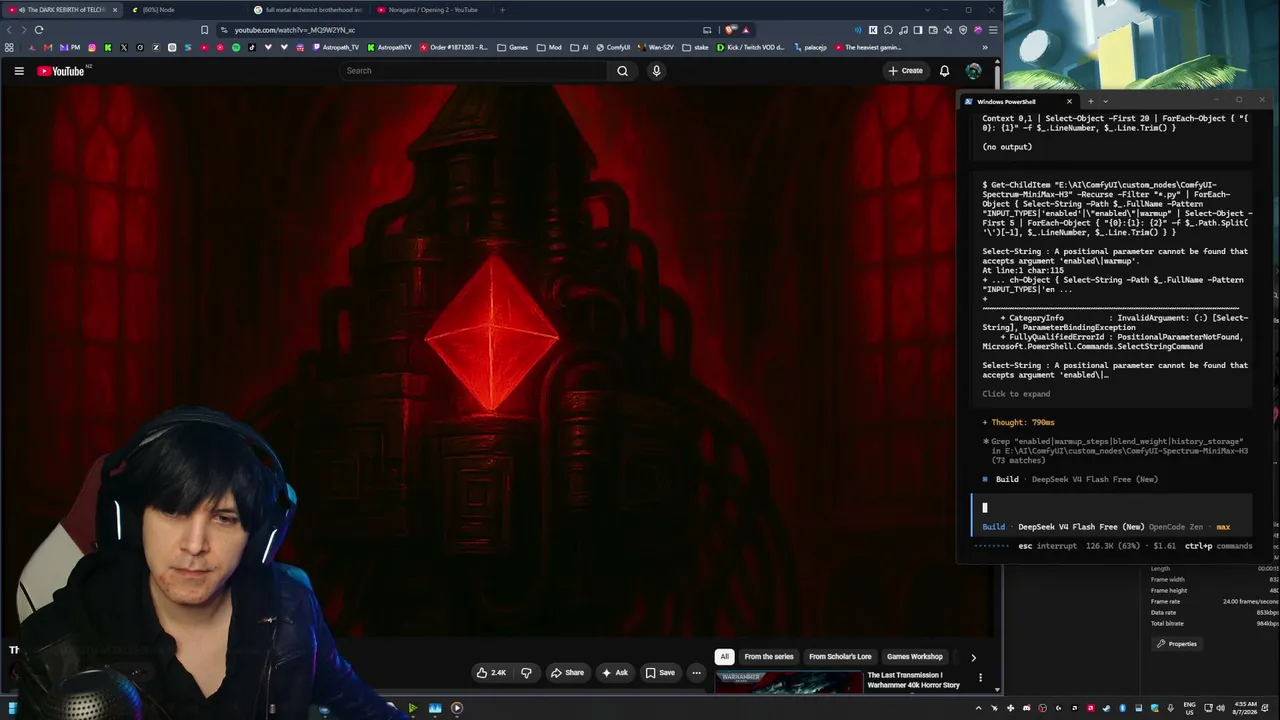Open the Brave Shields icon

pos(731,30)
